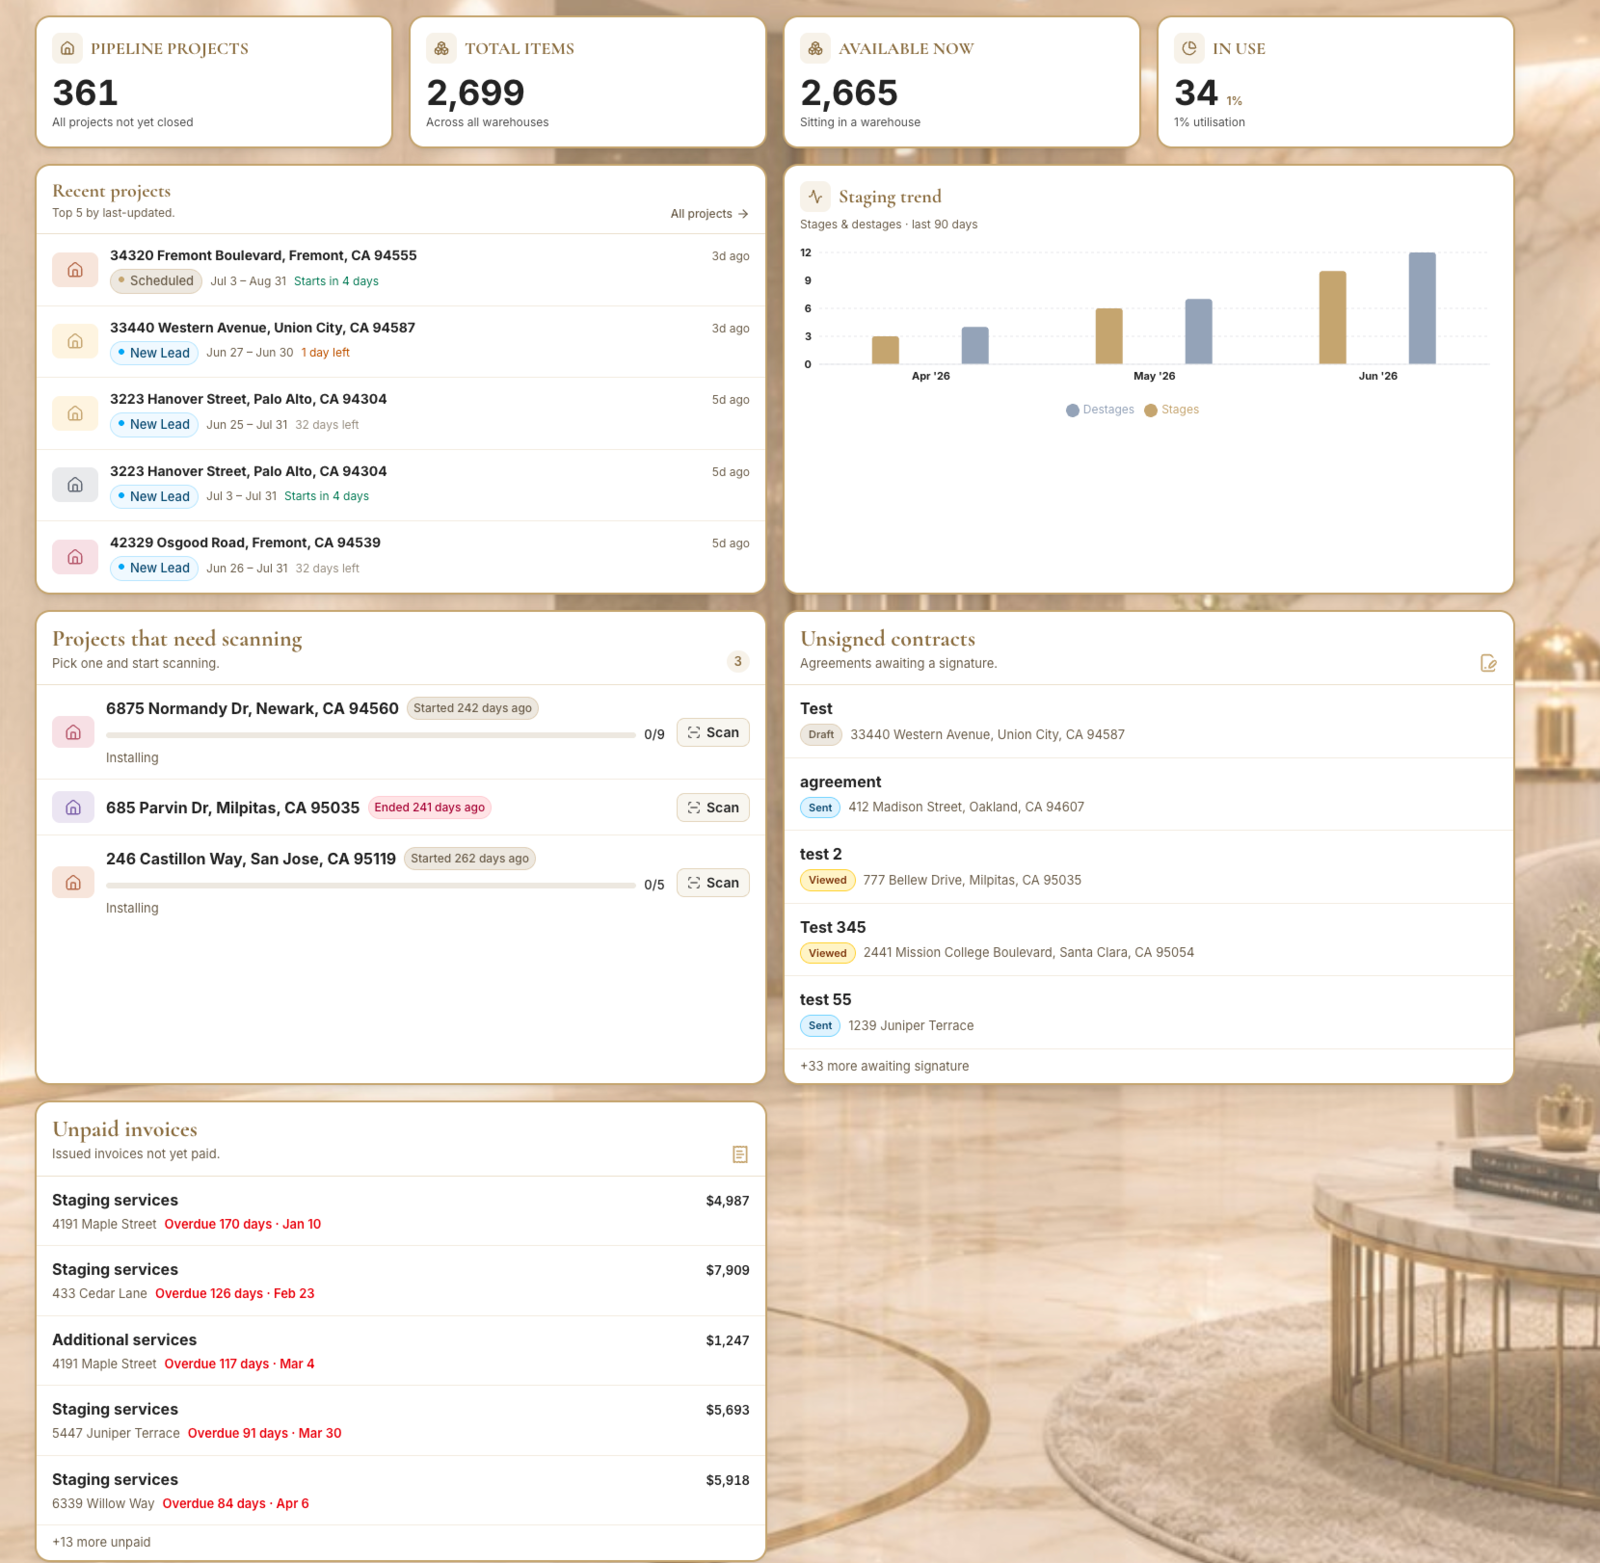Open the Unsigned contracts edit icon
This screenshot has height=1563, width=1600.
tap(1488, 663)
